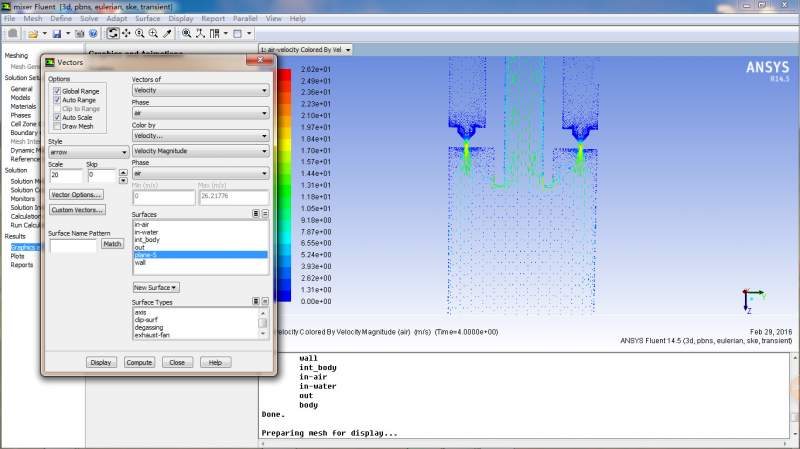The image size is (800, 449).
Task: Click the XYZ axis triad in graphics window
Action: coord(754,300)
